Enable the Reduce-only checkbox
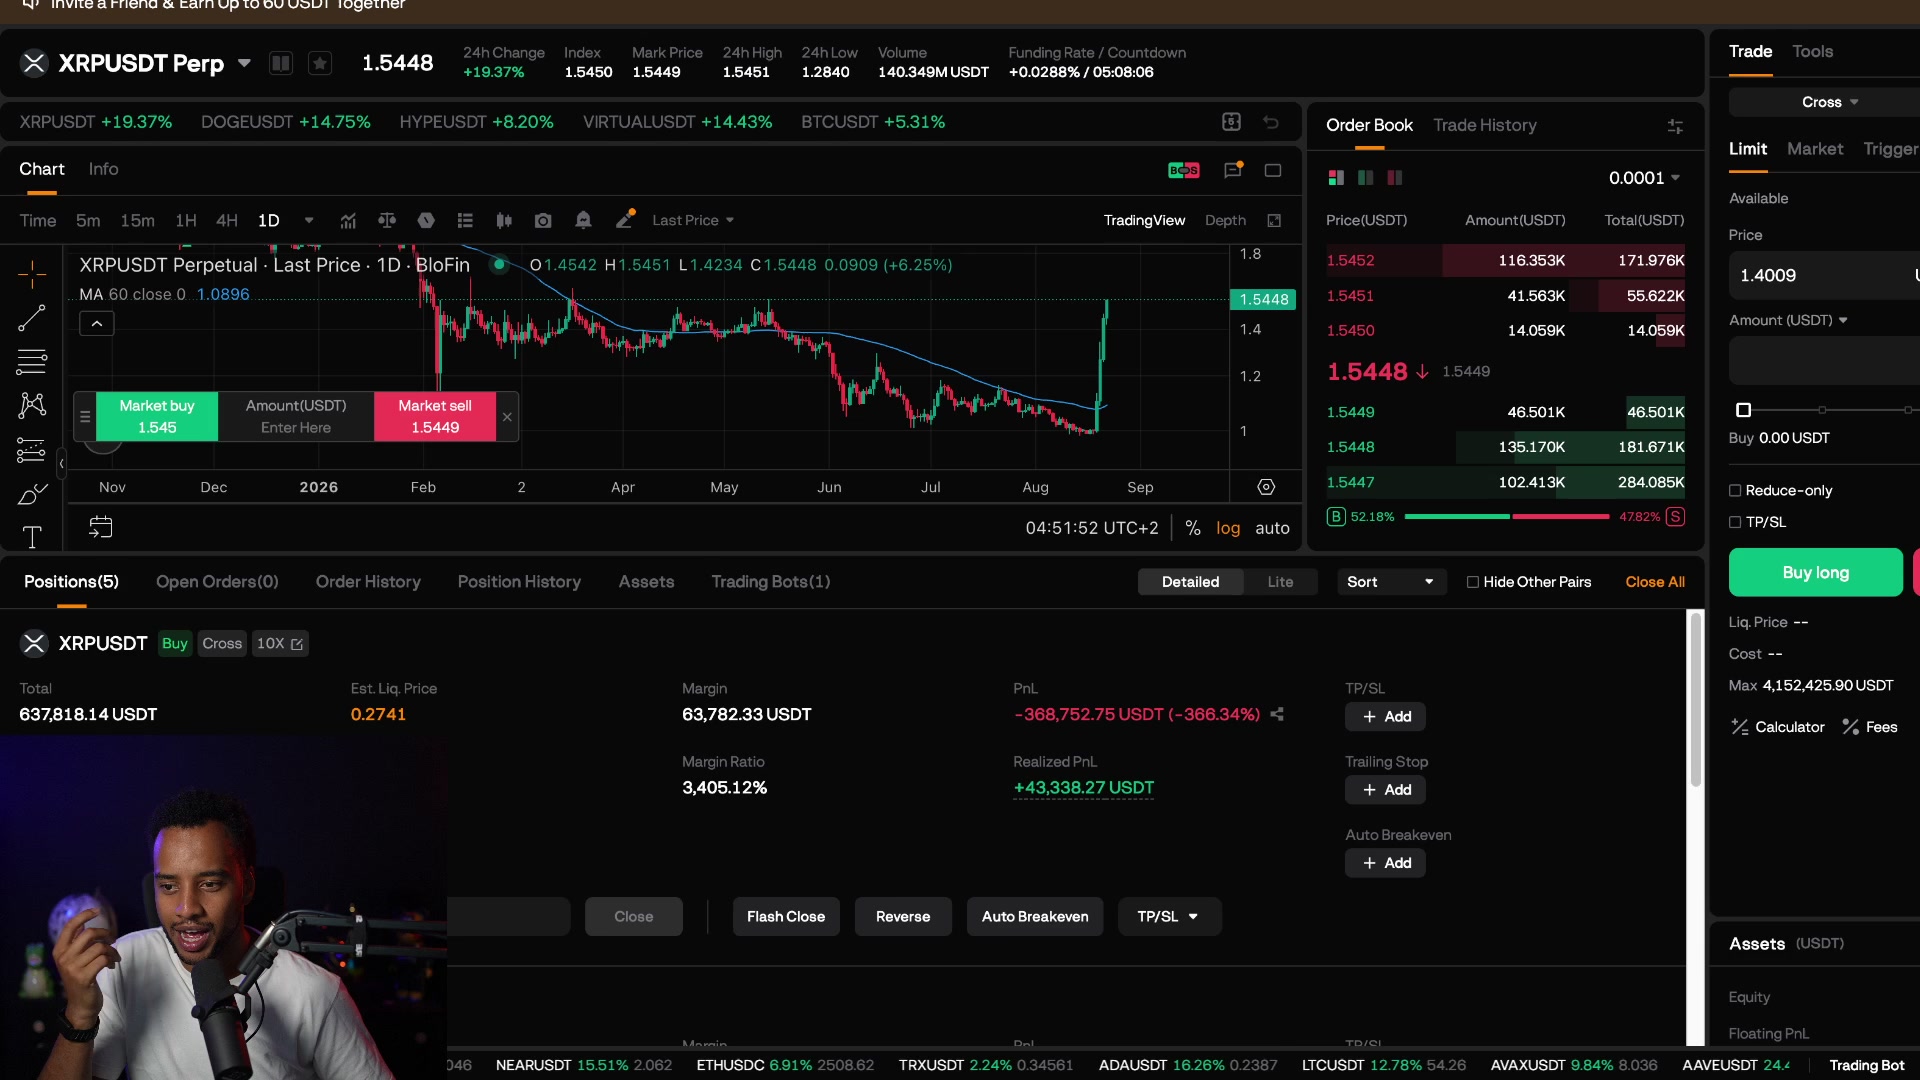Viewport: 1920px width, 1080px height. [1735, 490]
